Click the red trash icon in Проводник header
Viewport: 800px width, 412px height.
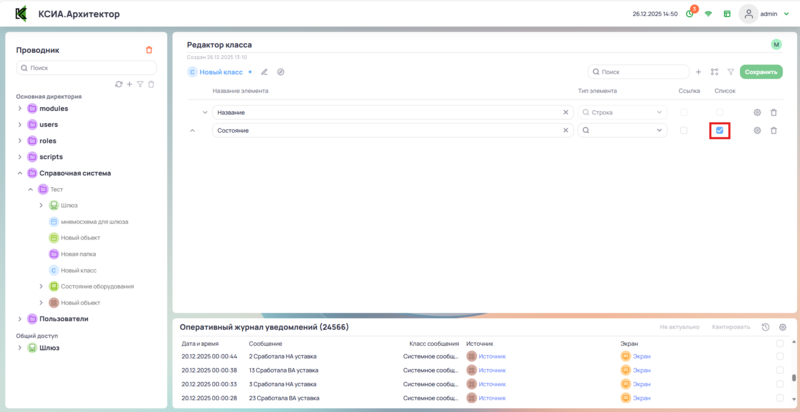(149, 50)
